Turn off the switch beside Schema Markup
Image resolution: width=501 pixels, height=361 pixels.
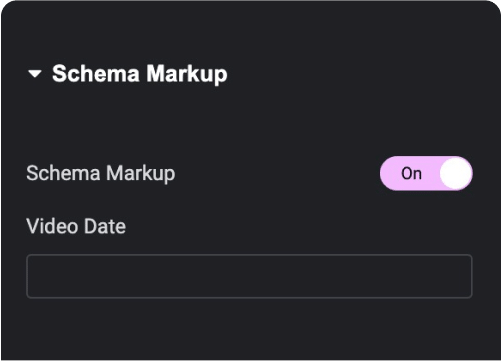(426, 173)
